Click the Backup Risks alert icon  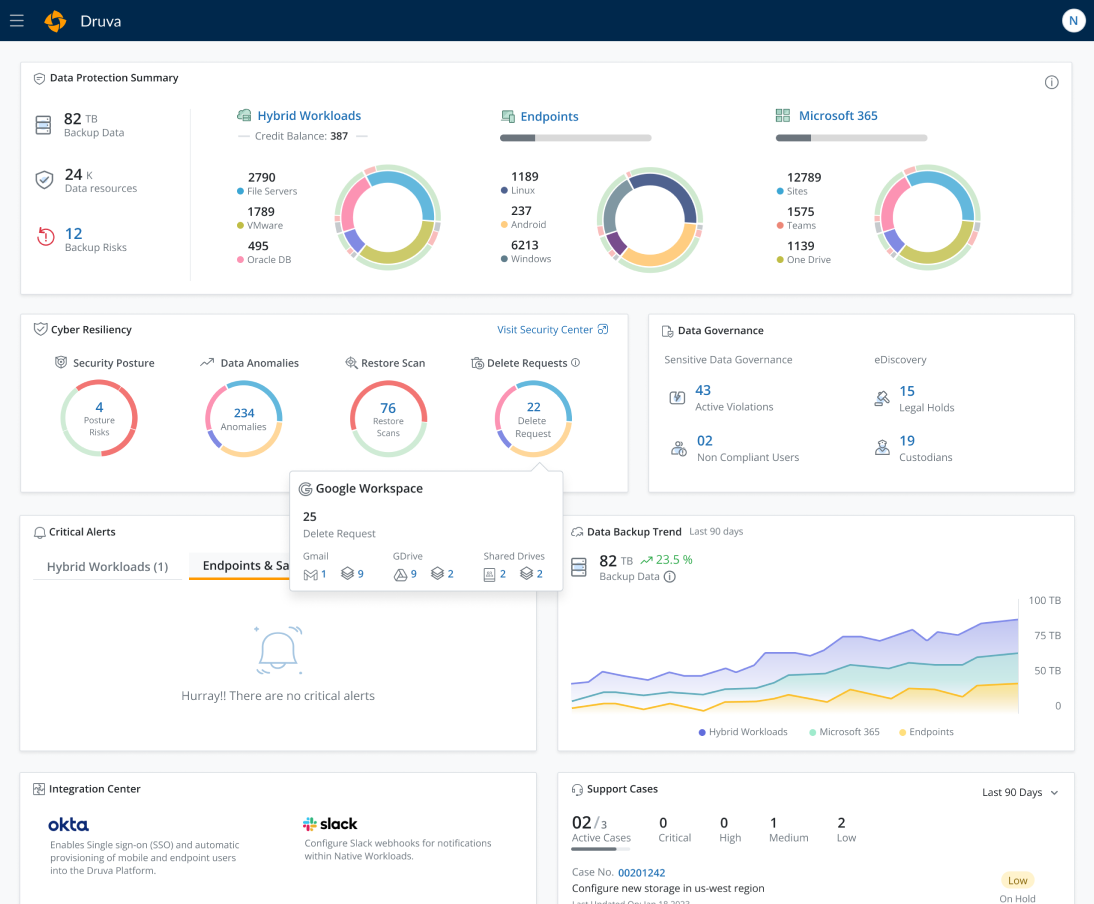(44, 237)
